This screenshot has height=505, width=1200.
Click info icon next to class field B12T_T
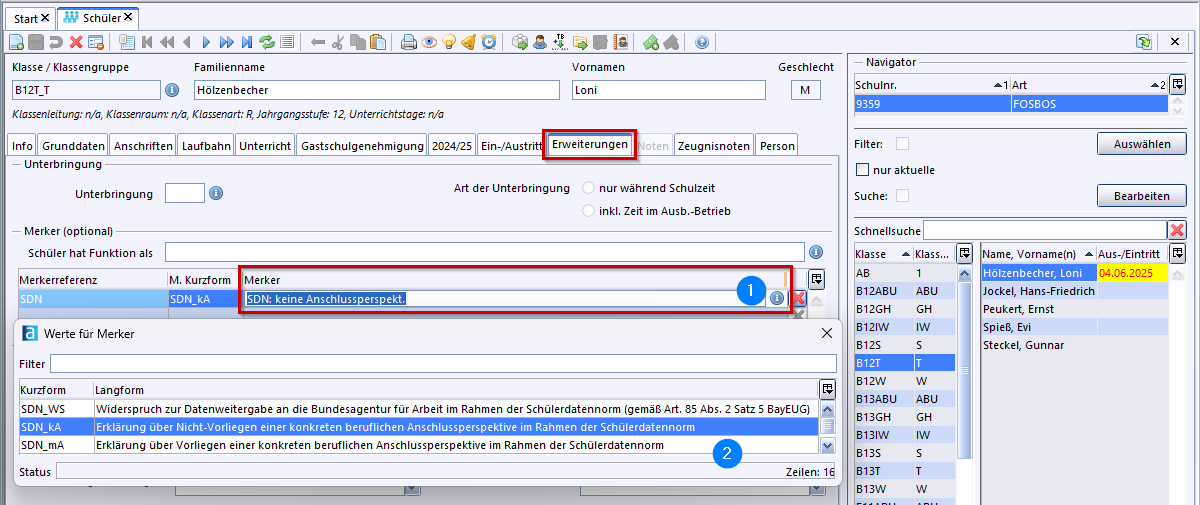pyautogui.click(x=171, y=90)
